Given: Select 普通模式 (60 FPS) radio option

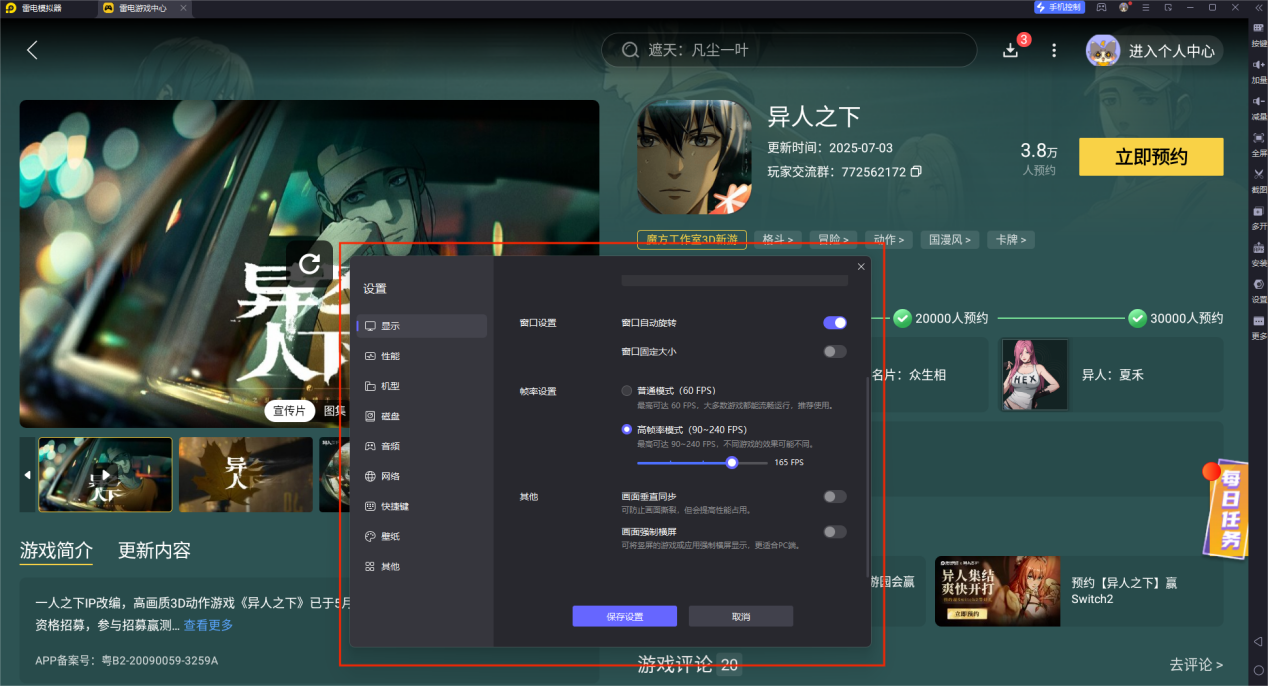Looking at the screenshot, I should pos(627,390).
